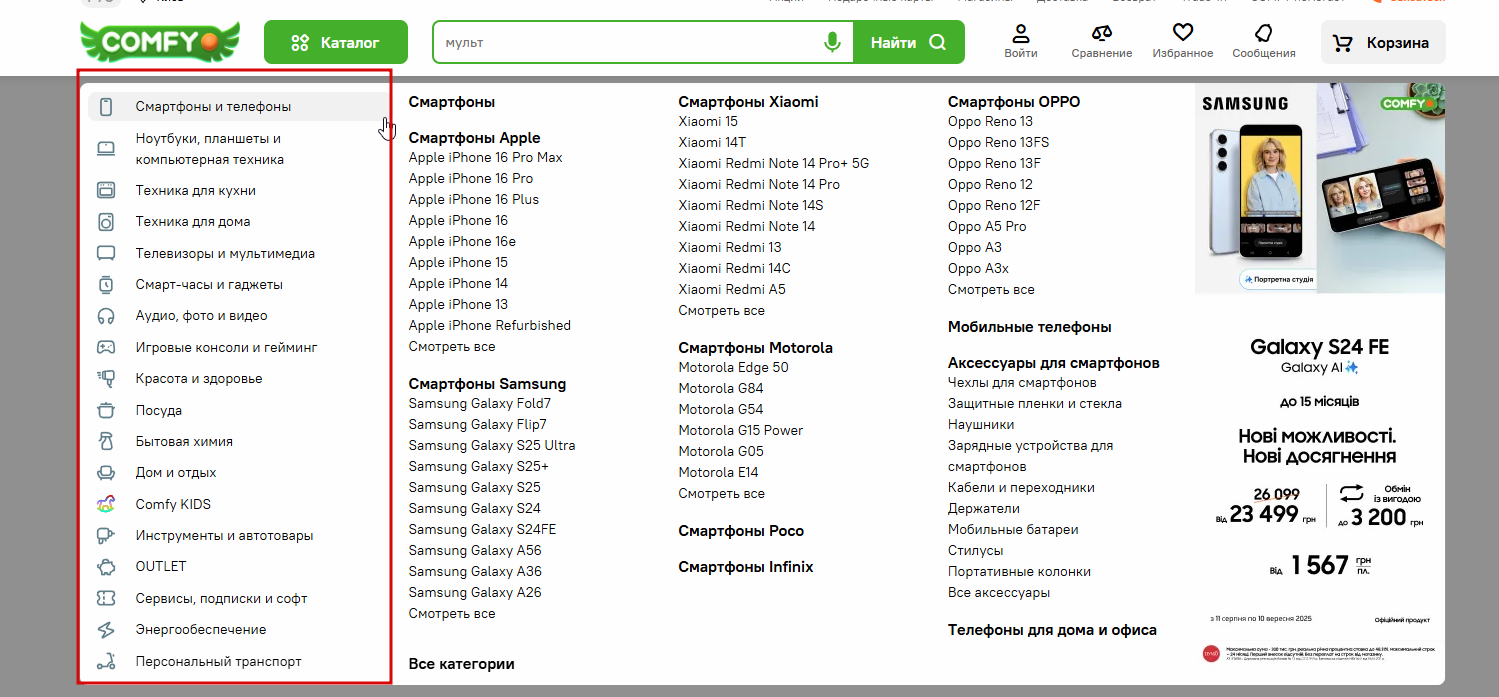Click gamepad icon beside Игровые консоли и гейминг
This screenshot has width=1499, height=697.
(106, 347)
